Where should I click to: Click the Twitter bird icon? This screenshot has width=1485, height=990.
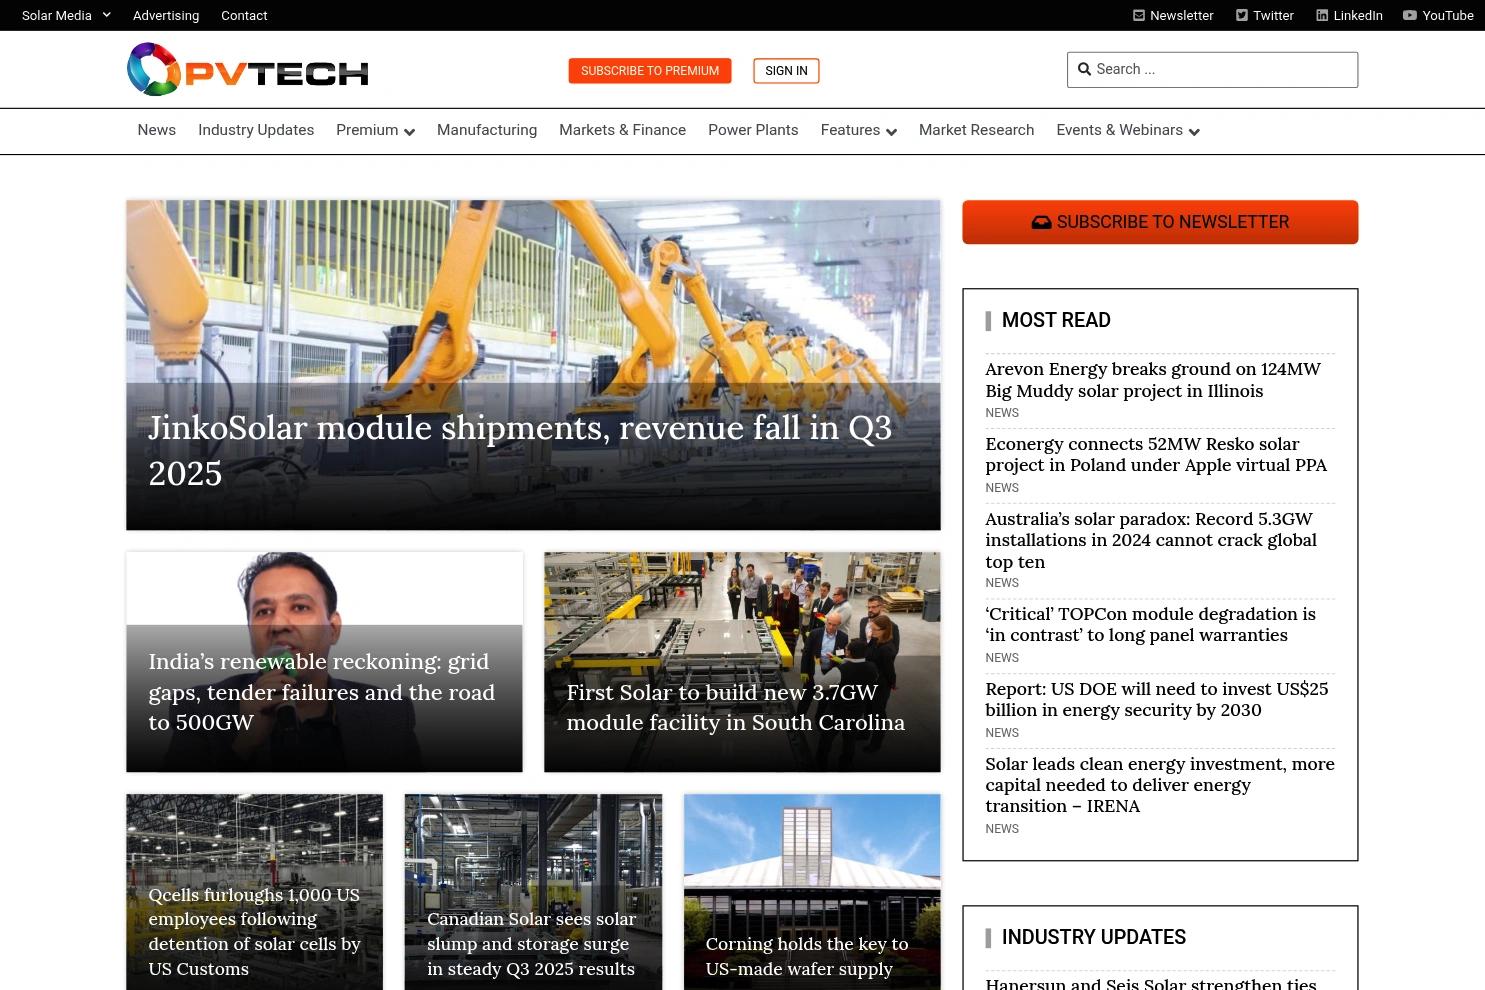1241,15
